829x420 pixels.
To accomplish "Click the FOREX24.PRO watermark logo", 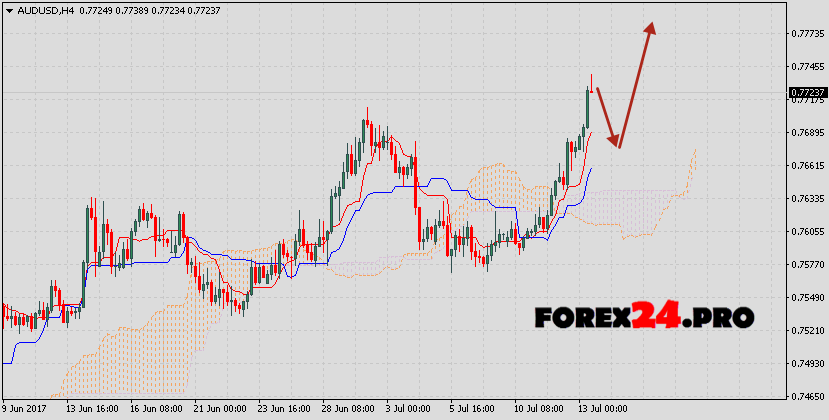I will click(644, 318).
